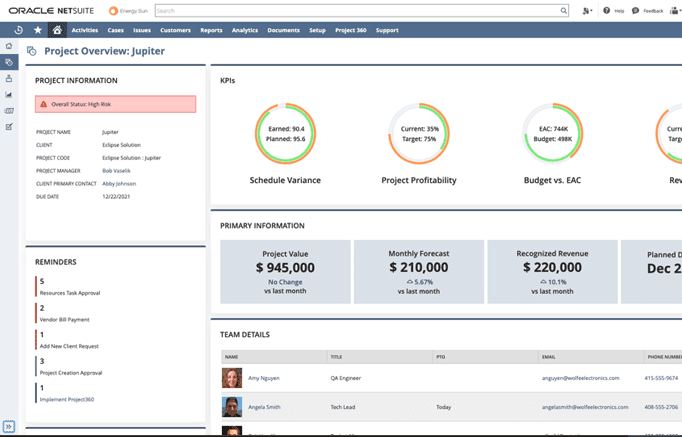Click Implement Project360 reminder link

click(x=69, y=399)
